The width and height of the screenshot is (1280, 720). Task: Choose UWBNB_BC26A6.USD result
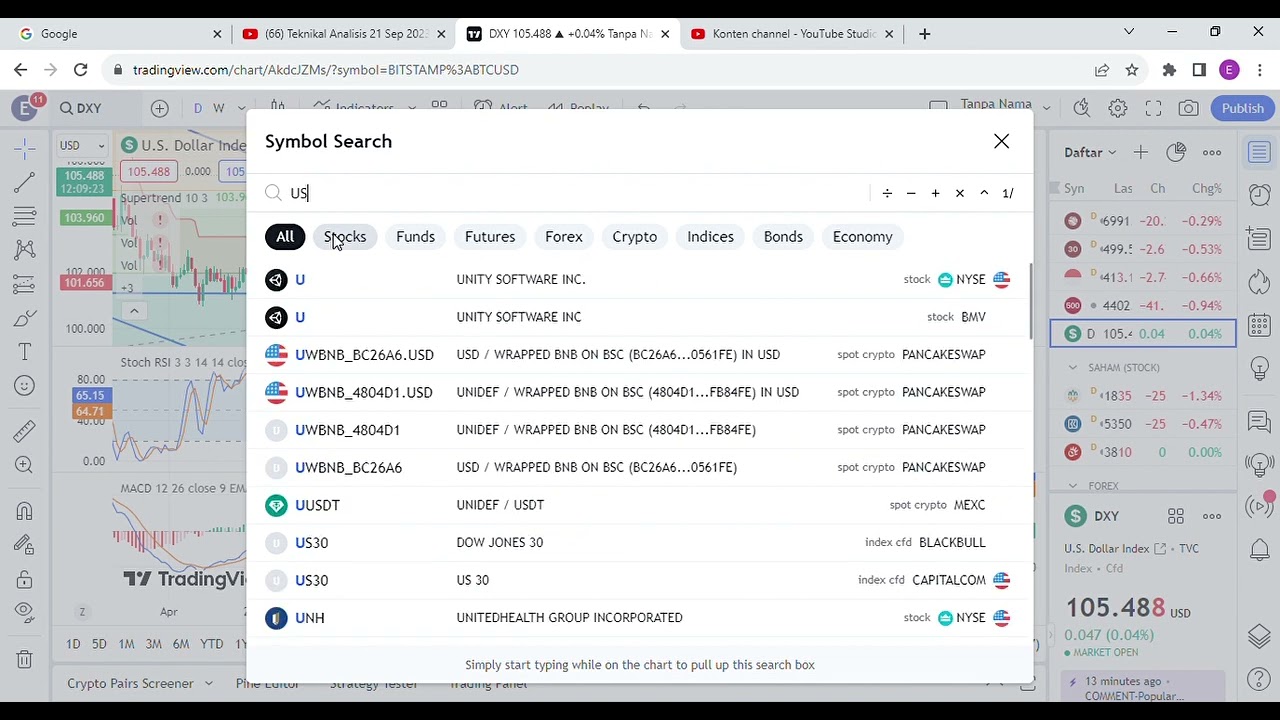[x=640, y=354]
